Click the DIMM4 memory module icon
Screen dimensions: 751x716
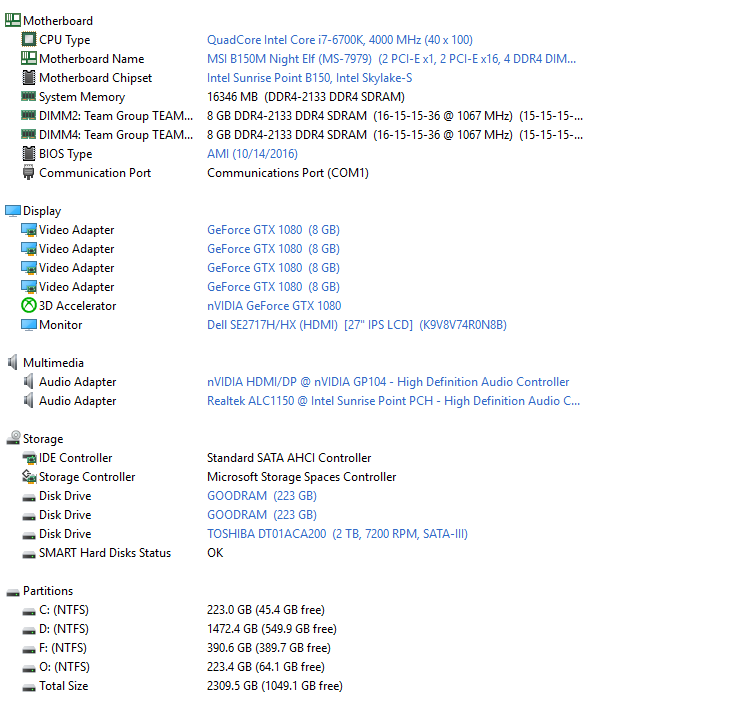pos(29,134)
